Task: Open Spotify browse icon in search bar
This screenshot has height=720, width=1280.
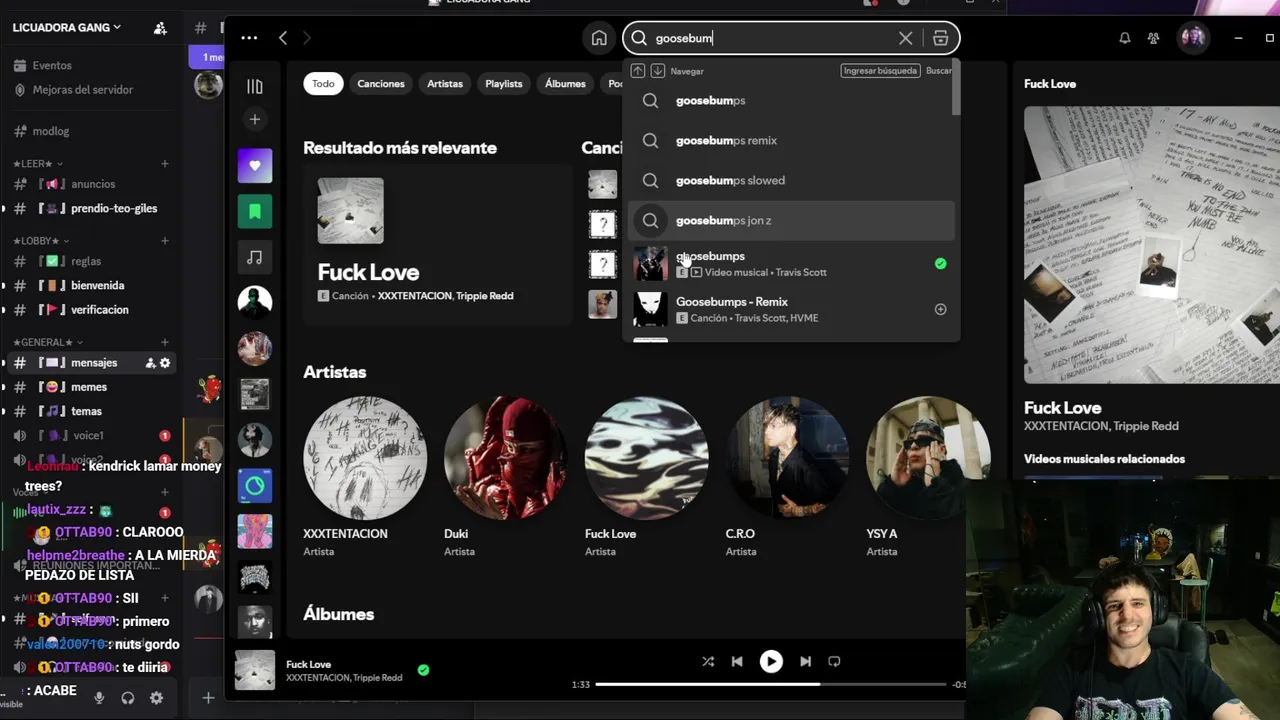Action: (940, 38)
